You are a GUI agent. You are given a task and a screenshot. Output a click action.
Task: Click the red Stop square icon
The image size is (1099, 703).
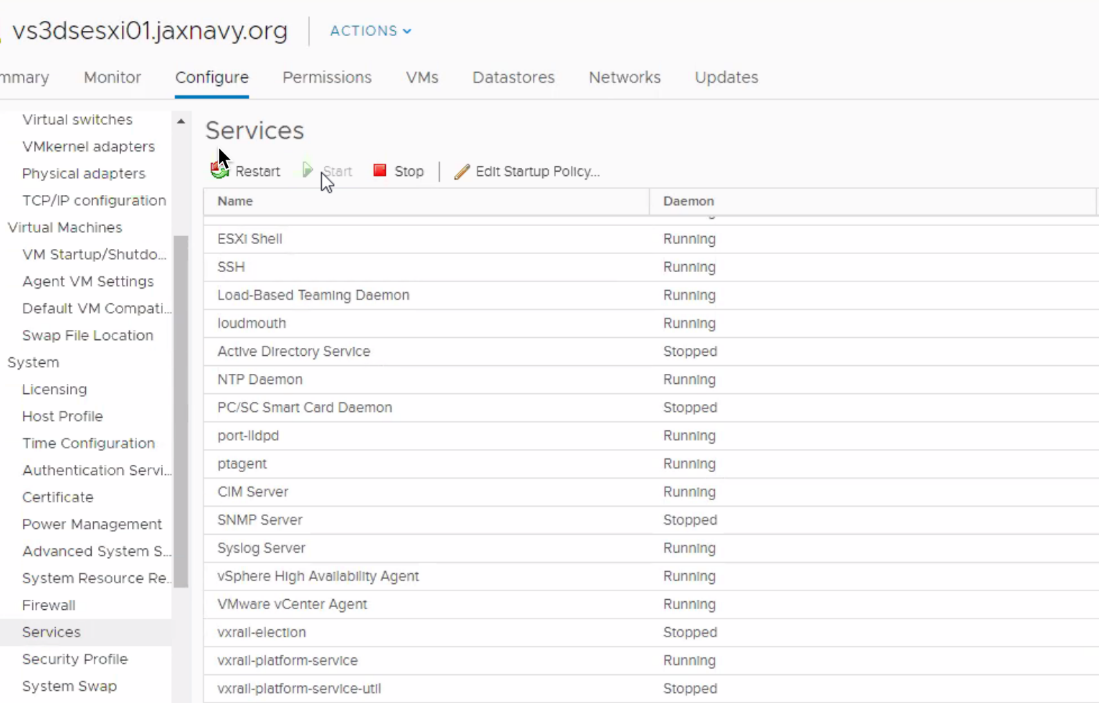[380, 170]
